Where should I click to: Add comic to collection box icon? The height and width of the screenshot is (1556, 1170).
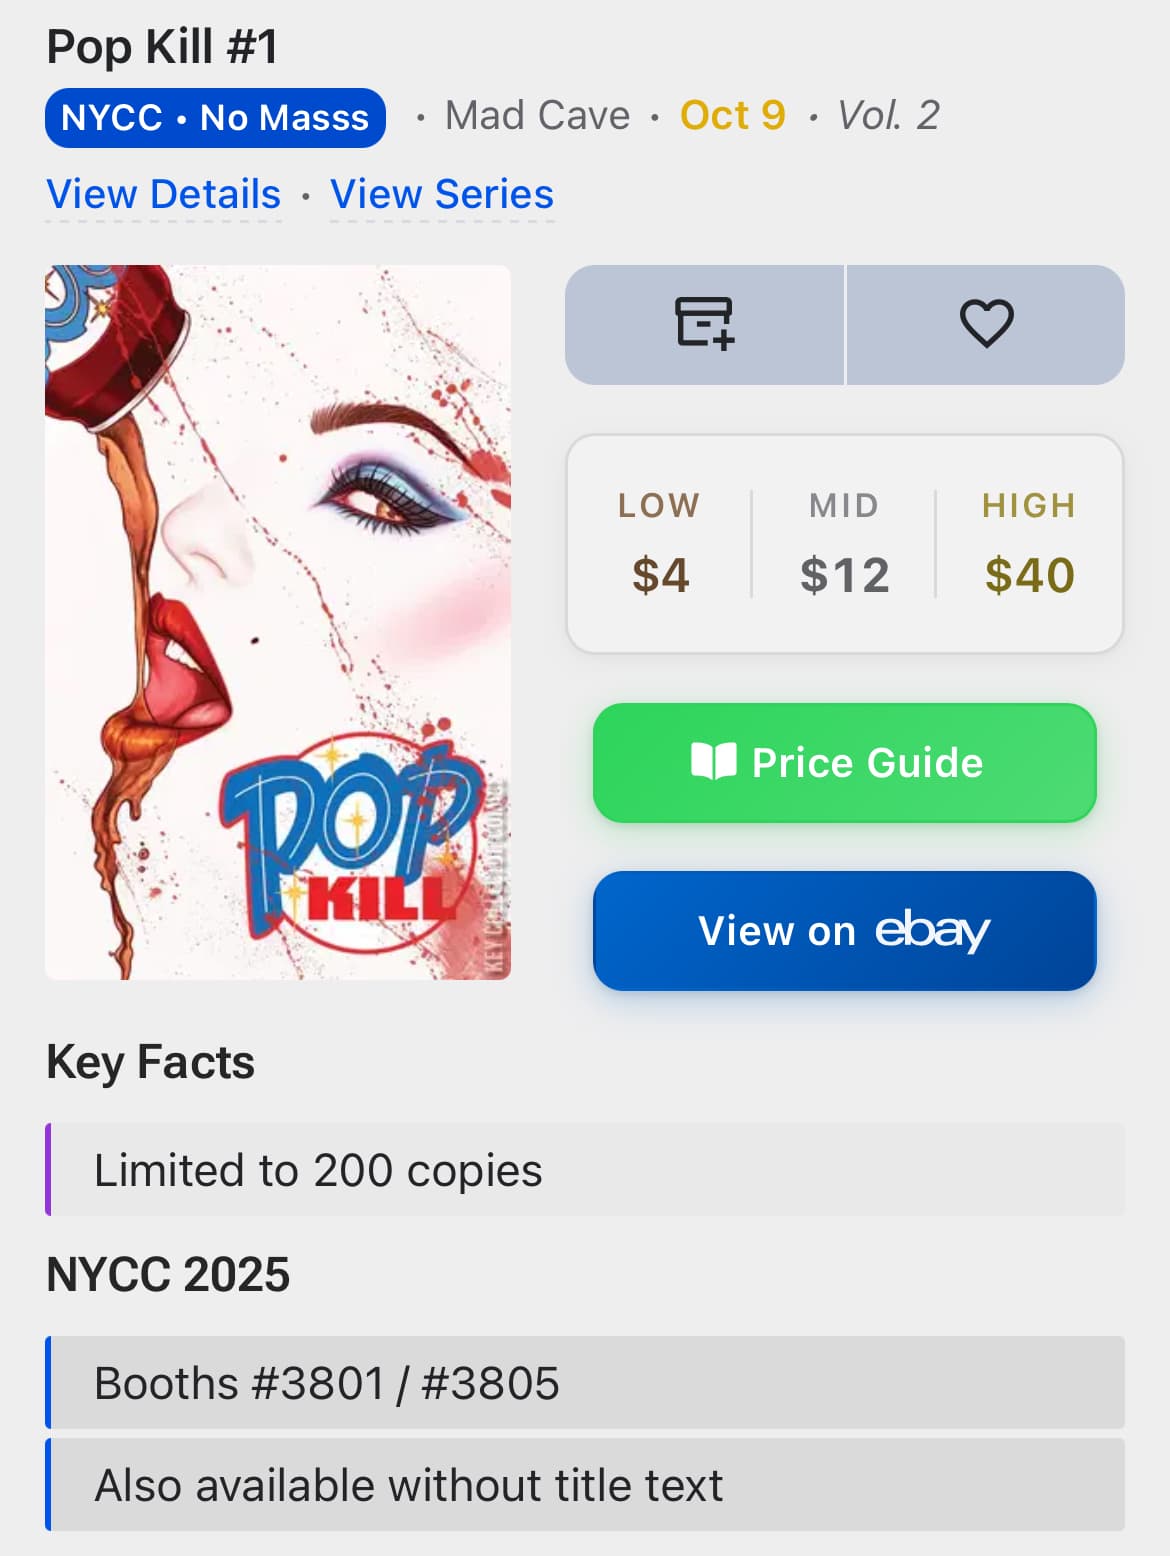click(704, 324)
